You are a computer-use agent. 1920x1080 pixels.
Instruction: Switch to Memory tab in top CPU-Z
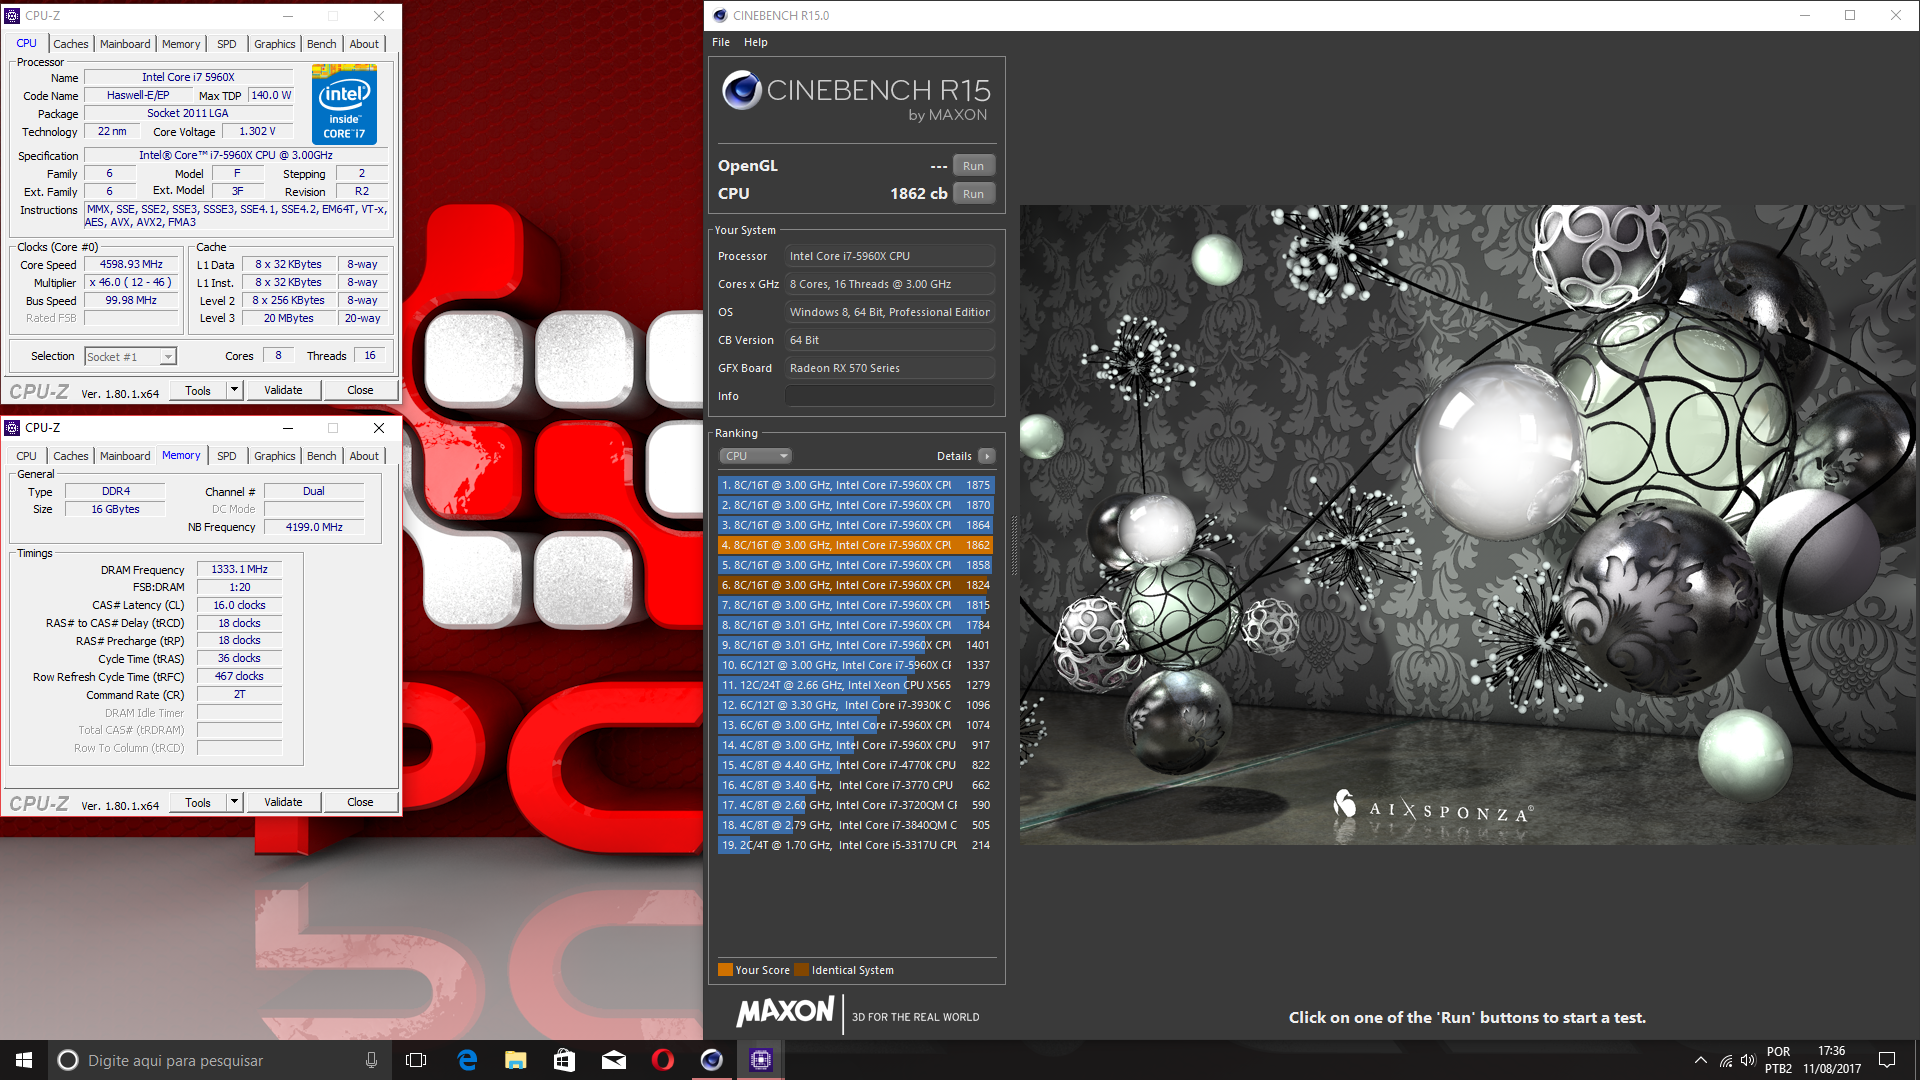[181, 44]
